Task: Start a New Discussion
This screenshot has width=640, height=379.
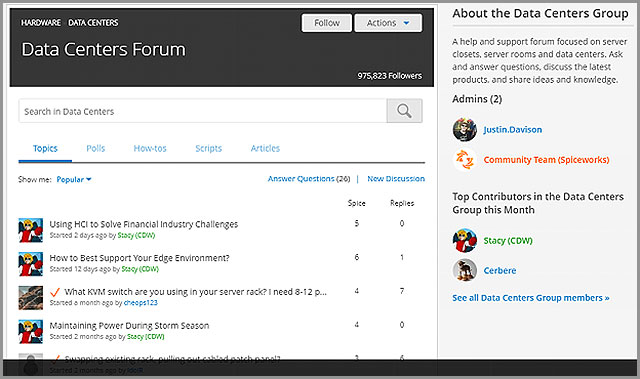Action: click(396, 179)
